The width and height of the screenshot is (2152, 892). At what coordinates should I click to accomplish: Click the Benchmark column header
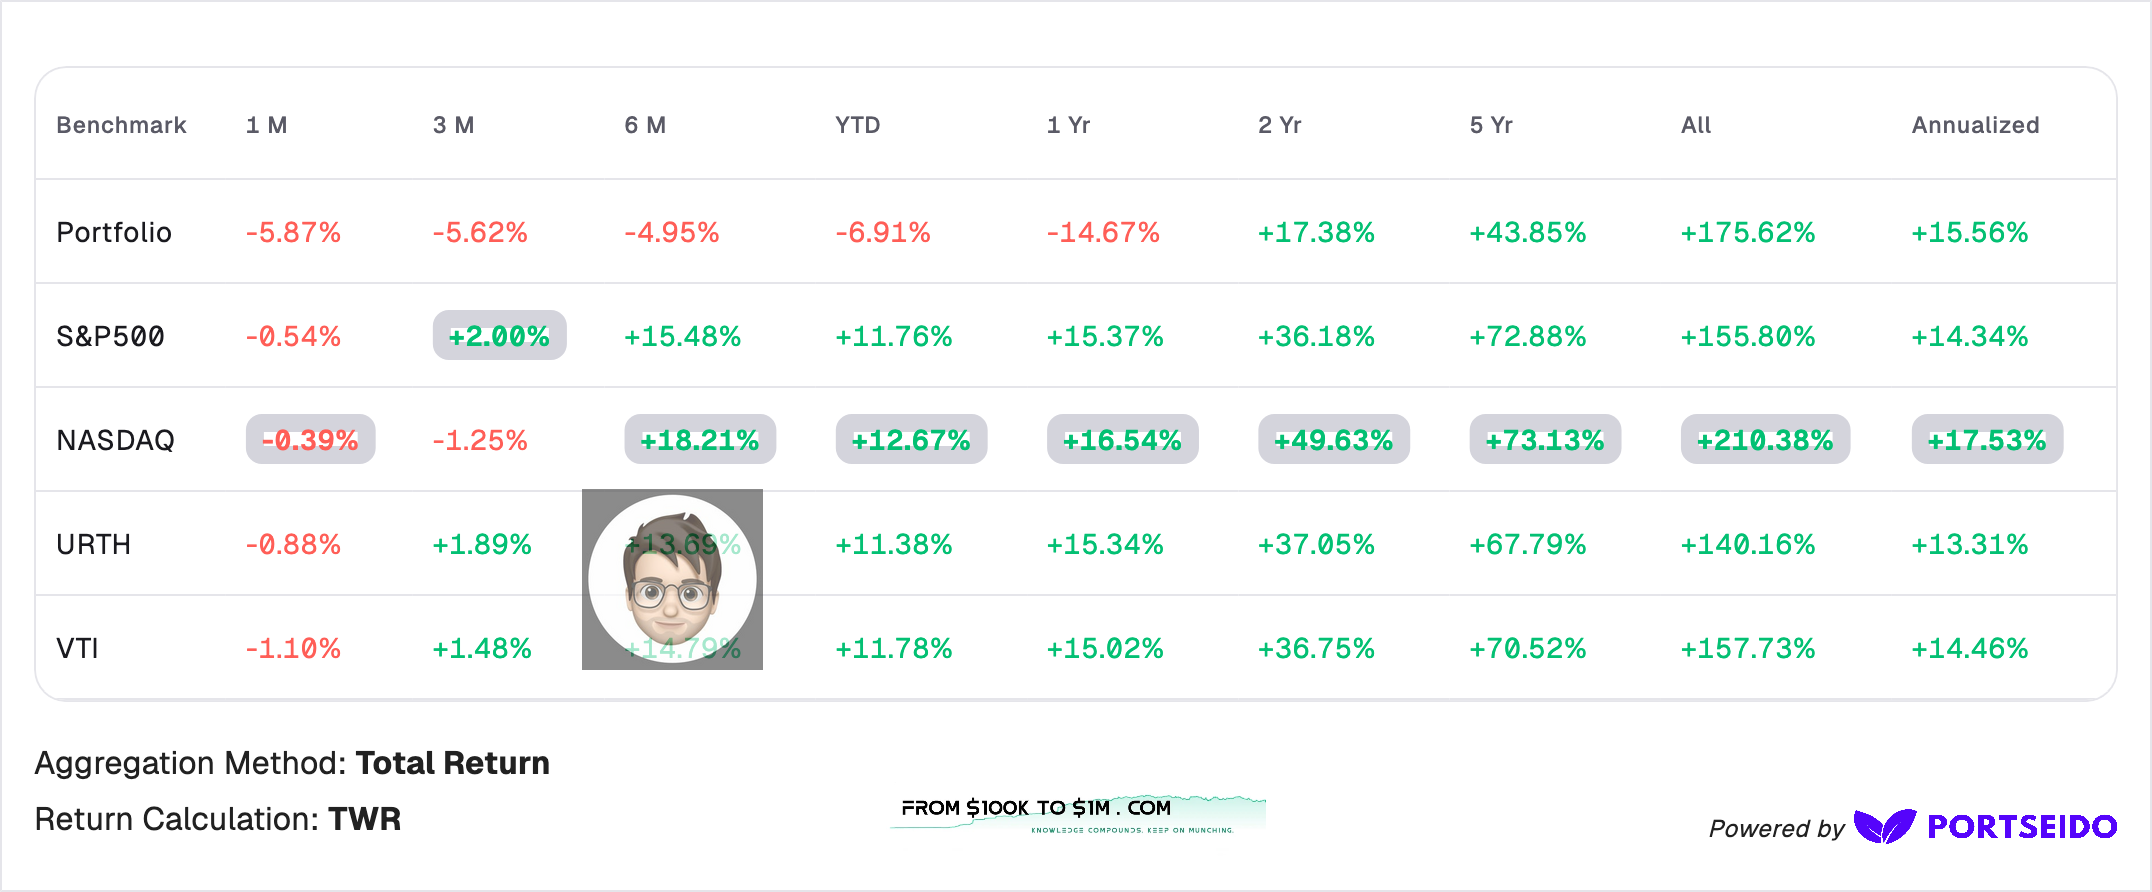coord(121,125)
